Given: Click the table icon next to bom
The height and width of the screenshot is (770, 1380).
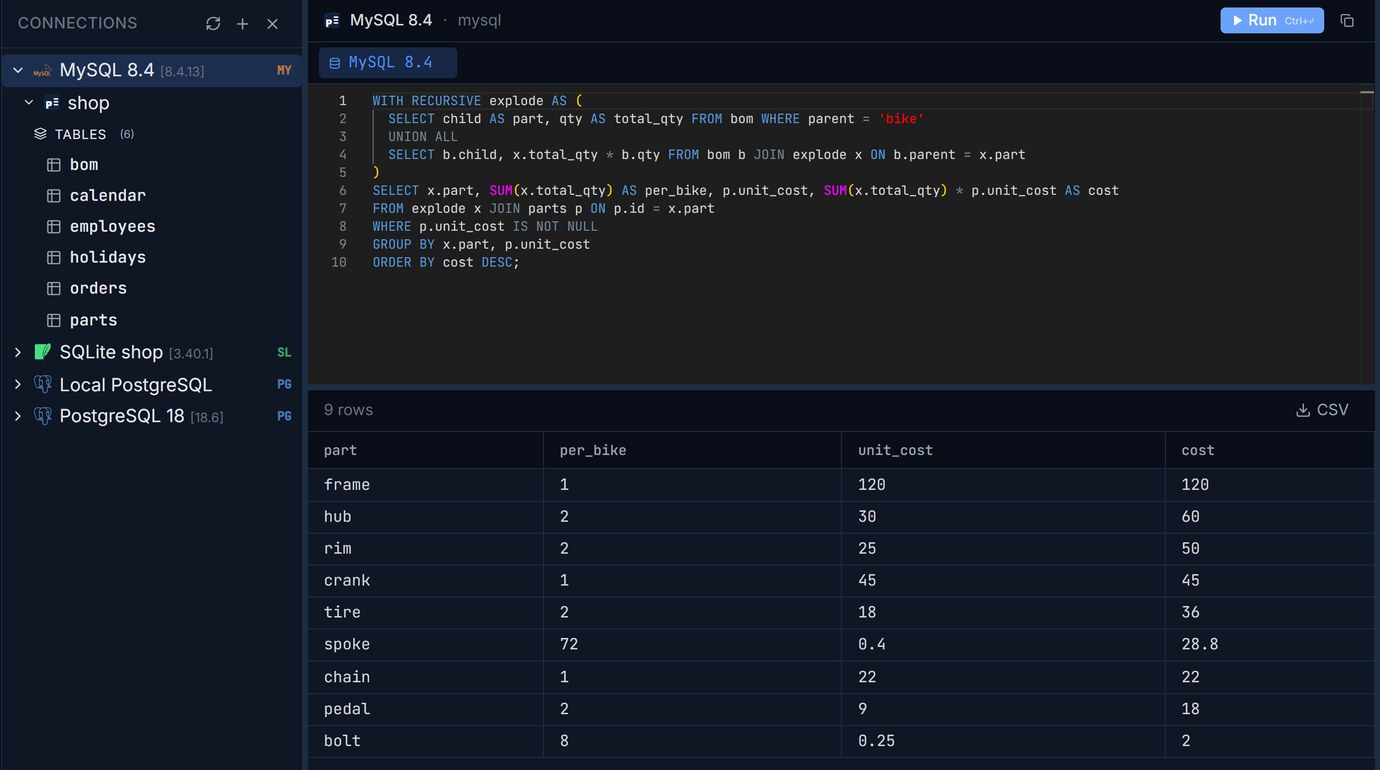Looking at the screenshot, I should pyautogui.click(x=54, y=165).
